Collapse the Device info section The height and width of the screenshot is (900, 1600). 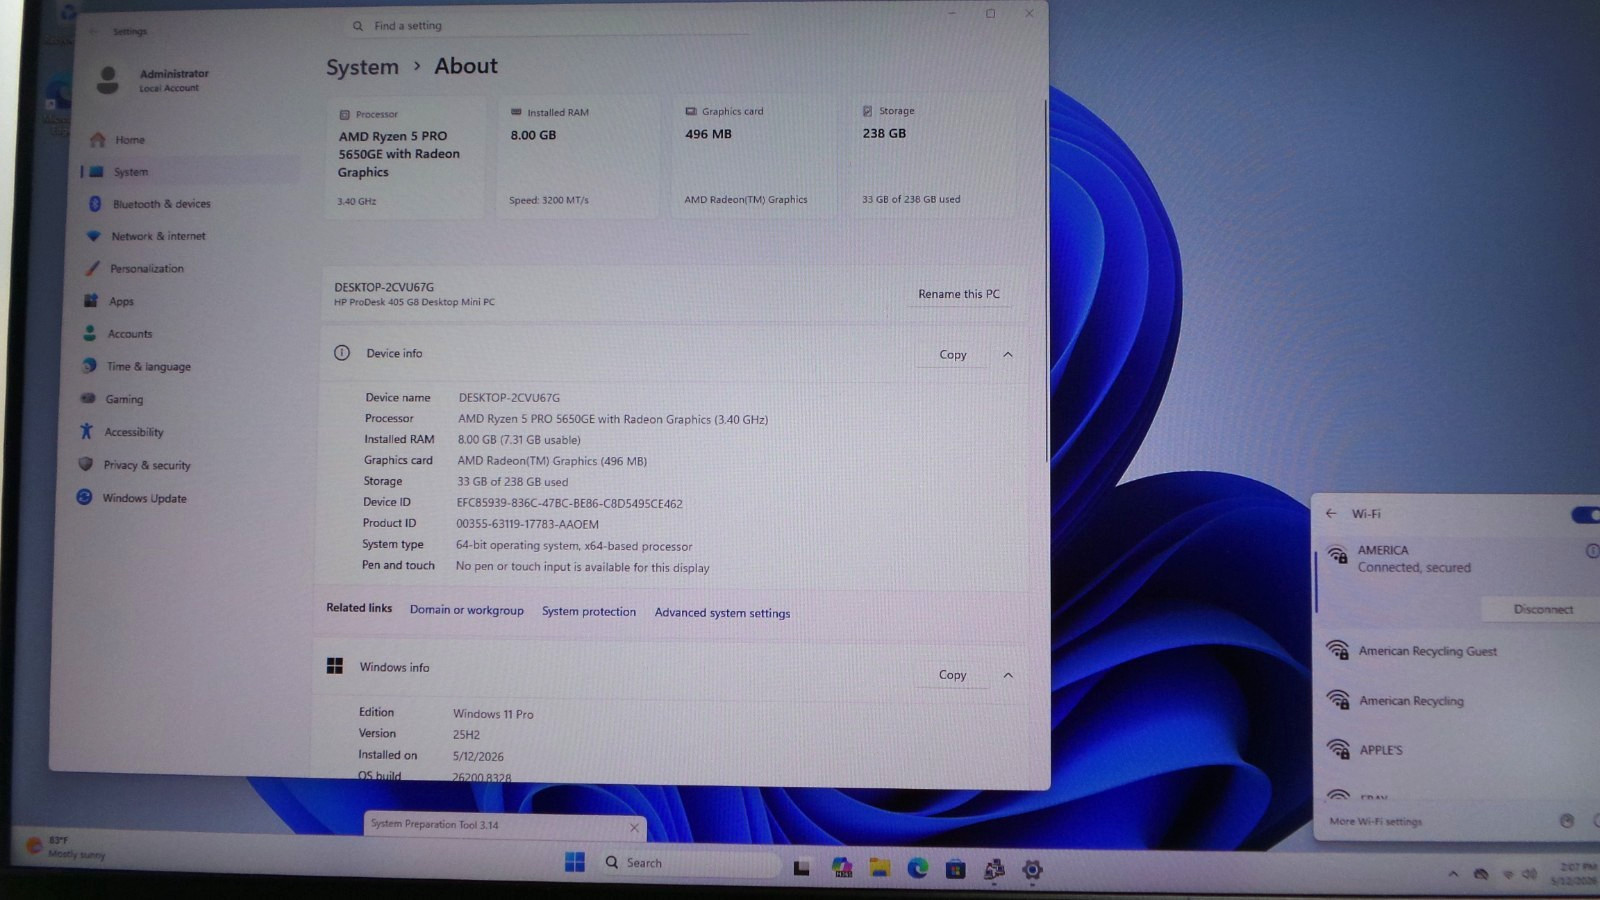pos(1008,354)
